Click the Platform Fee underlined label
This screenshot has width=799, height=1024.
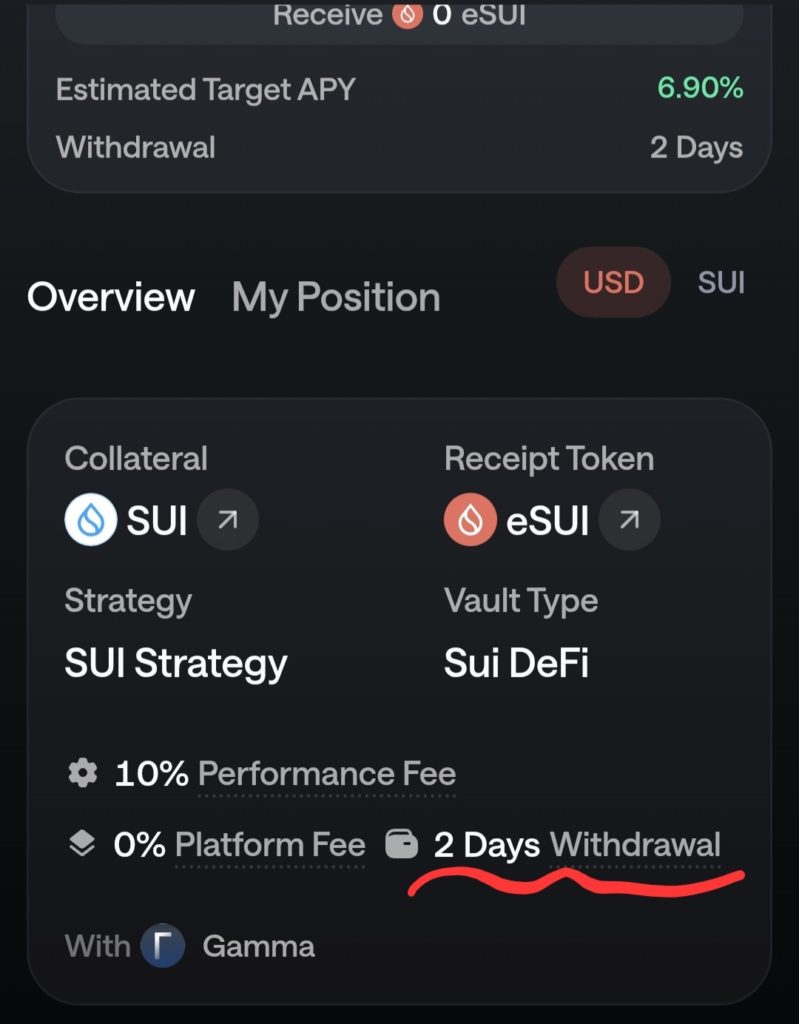click(270, 845)
